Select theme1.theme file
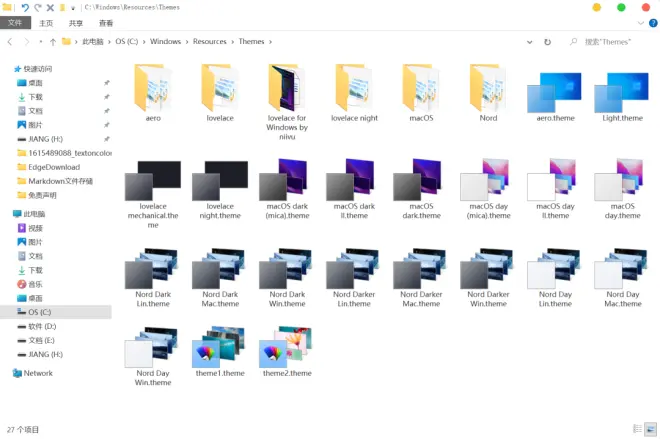Image resolution: width=660 pixels, height=439 pixels. (x=220, y=352)
